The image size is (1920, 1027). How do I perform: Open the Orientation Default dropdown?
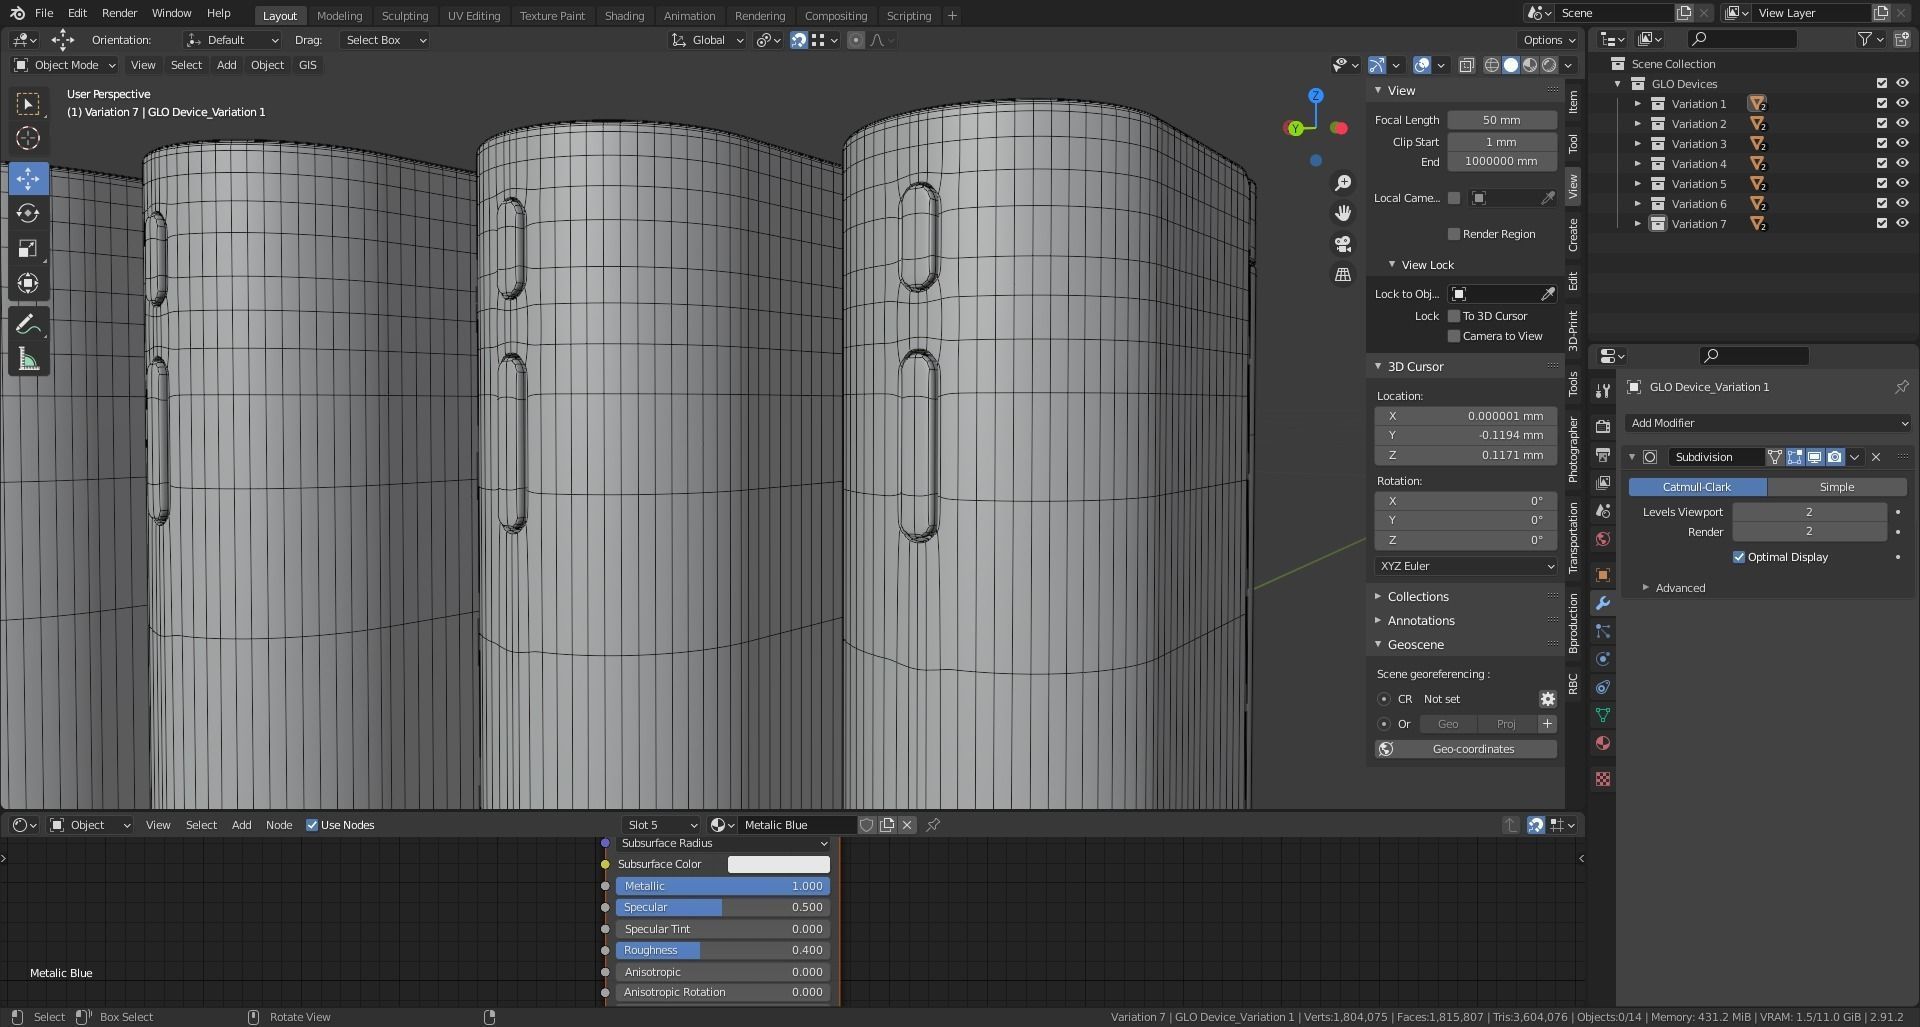click(232, 40)
